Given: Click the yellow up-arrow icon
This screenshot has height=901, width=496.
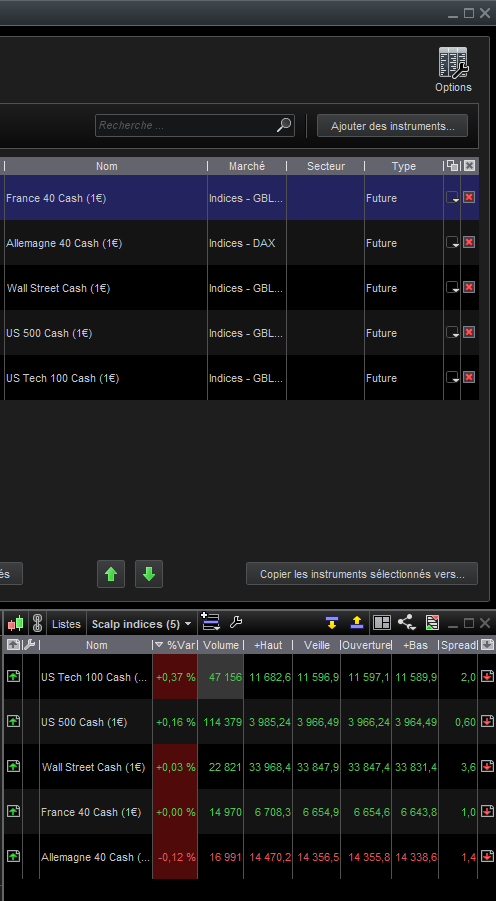Looking at the screenshot, I should pyautogui.click(x=356, y=622).
